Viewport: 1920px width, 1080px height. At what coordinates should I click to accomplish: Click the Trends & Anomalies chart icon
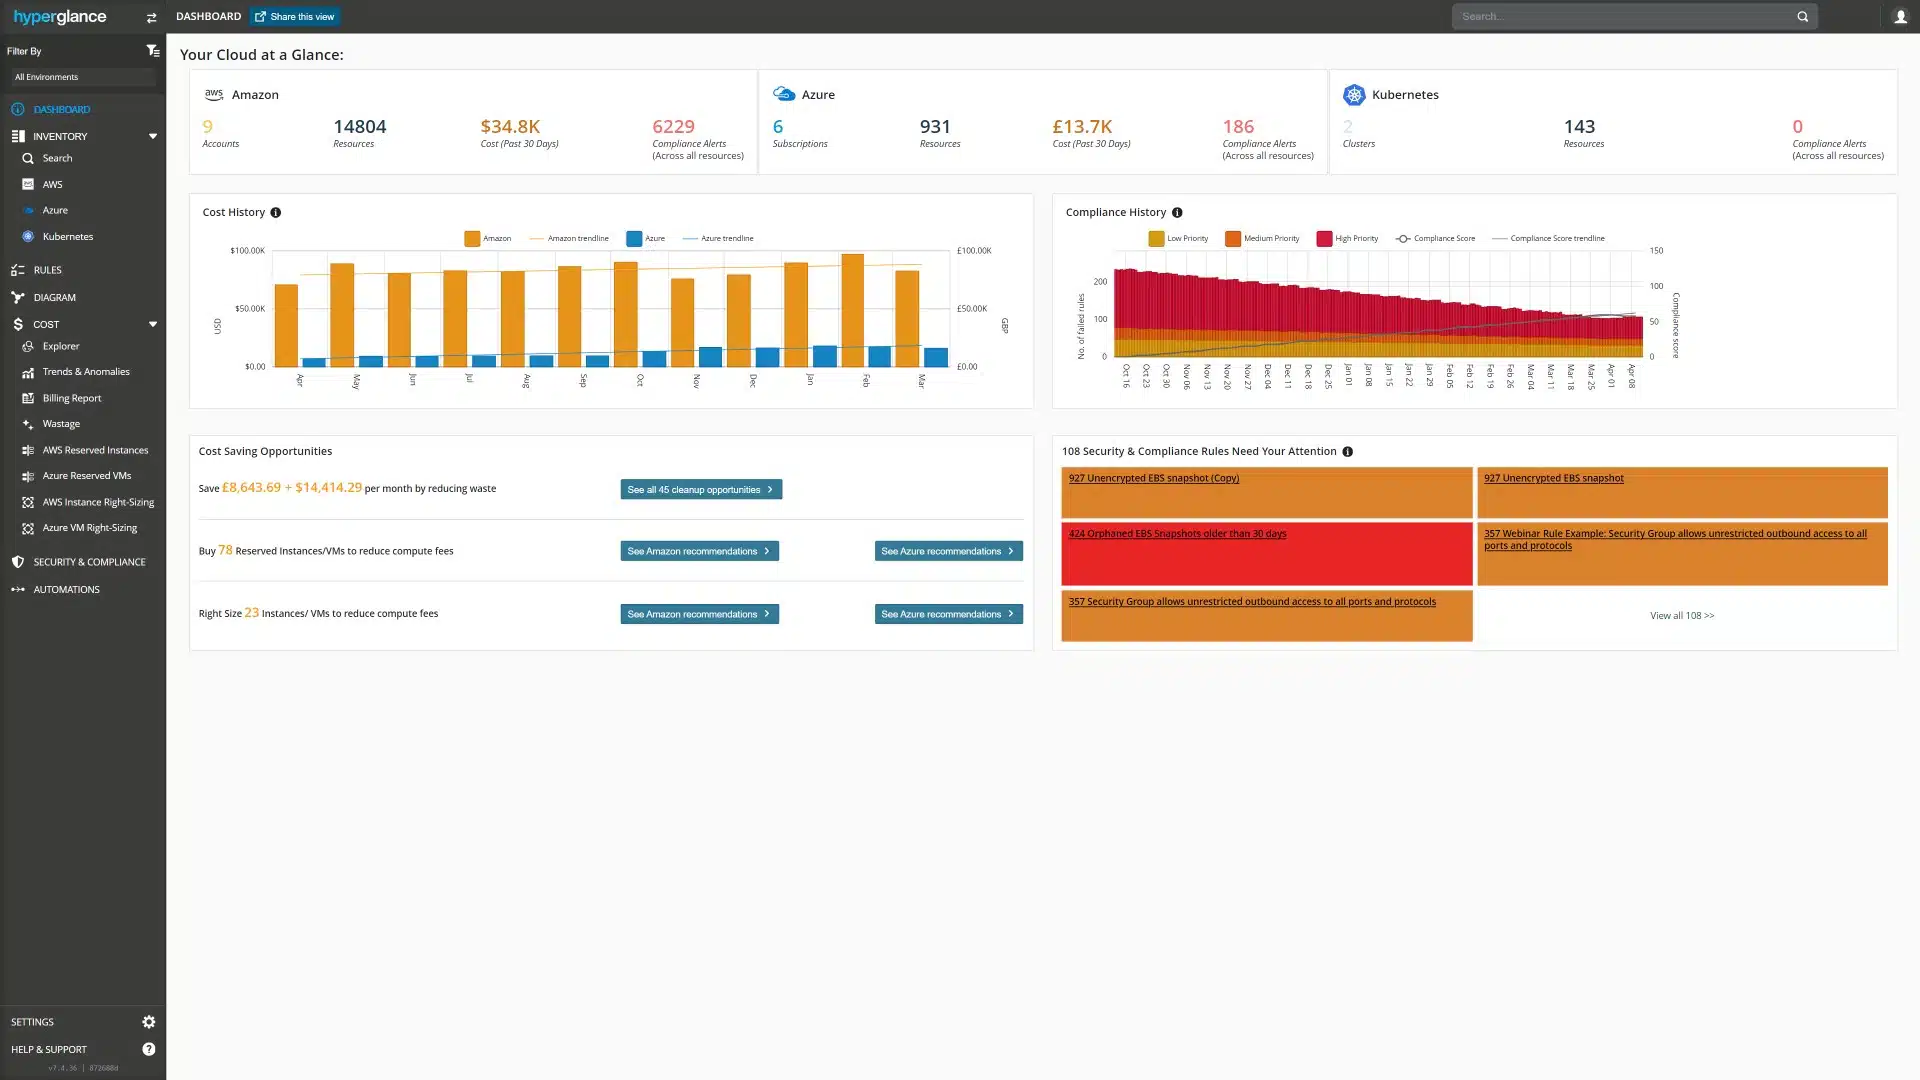click(x=28, y=372)
